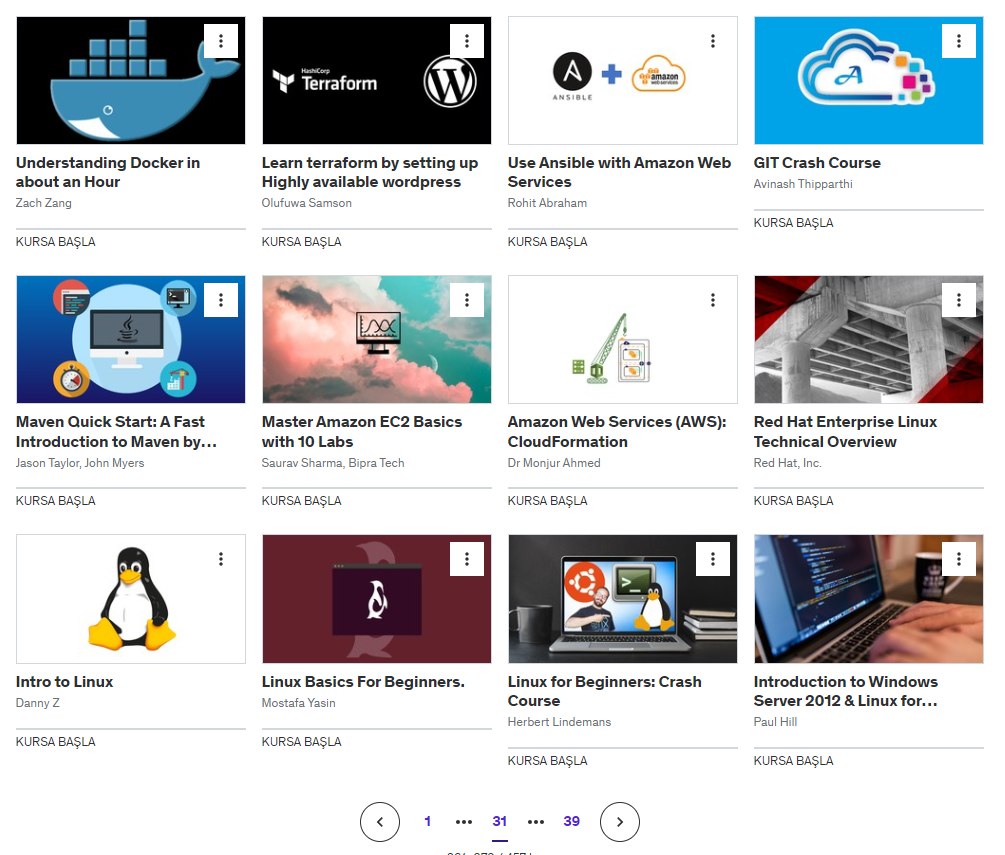The height and width of the screenshot is (855, 1005).
Task: Open maroon Linux Basics thumbnail
Action: tap(377, 599)
